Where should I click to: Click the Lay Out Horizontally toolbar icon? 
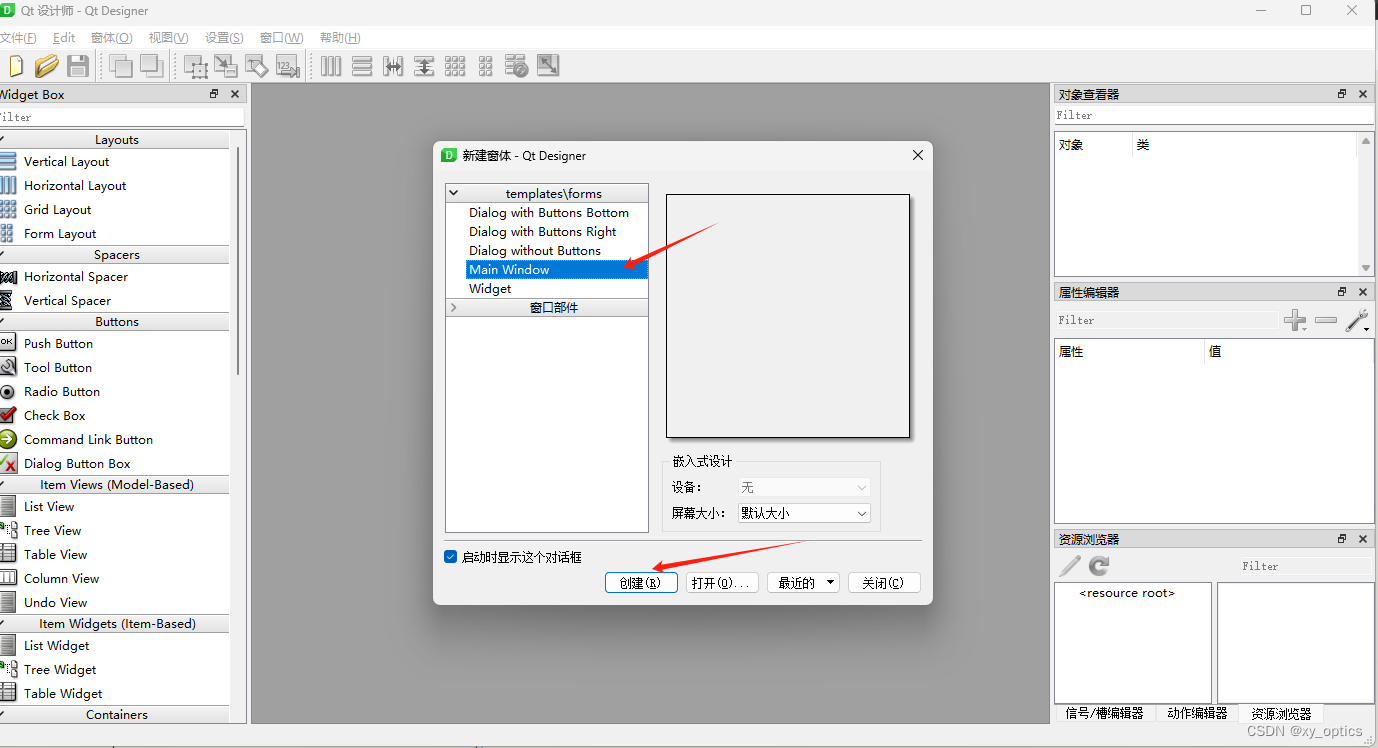(x=331, y=66)
